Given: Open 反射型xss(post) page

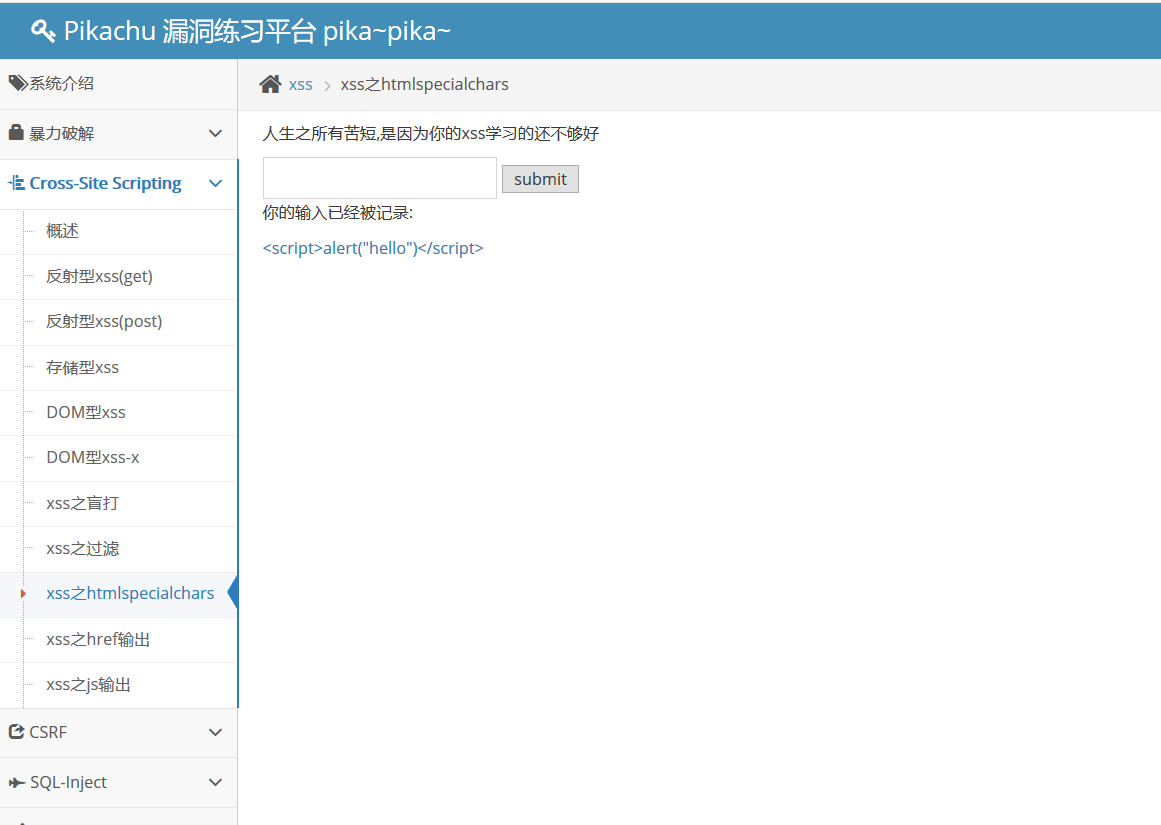Looking at the screenshot, I should [x=104, y=321].
